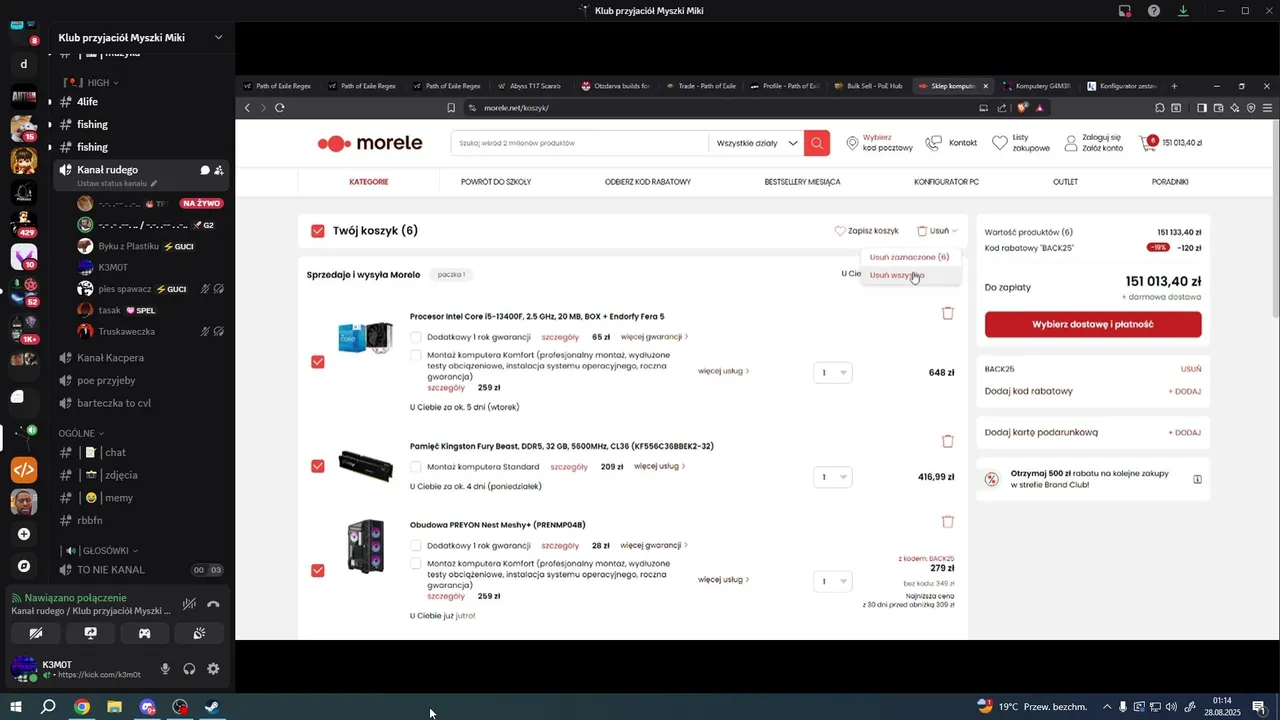Deafen with the Discord headphones icon
This screenshot has height=720, width=1280.
pos(189,669)
